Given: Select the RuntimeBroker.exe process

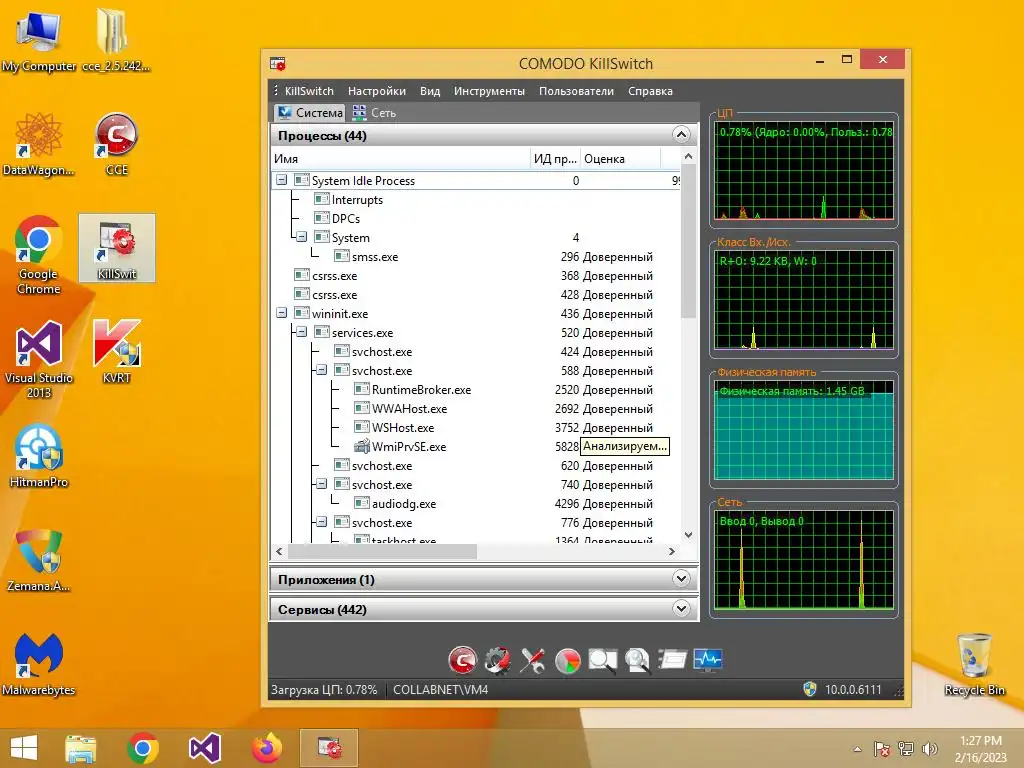Looking at the screenshot, I should (x=475, y=390).
